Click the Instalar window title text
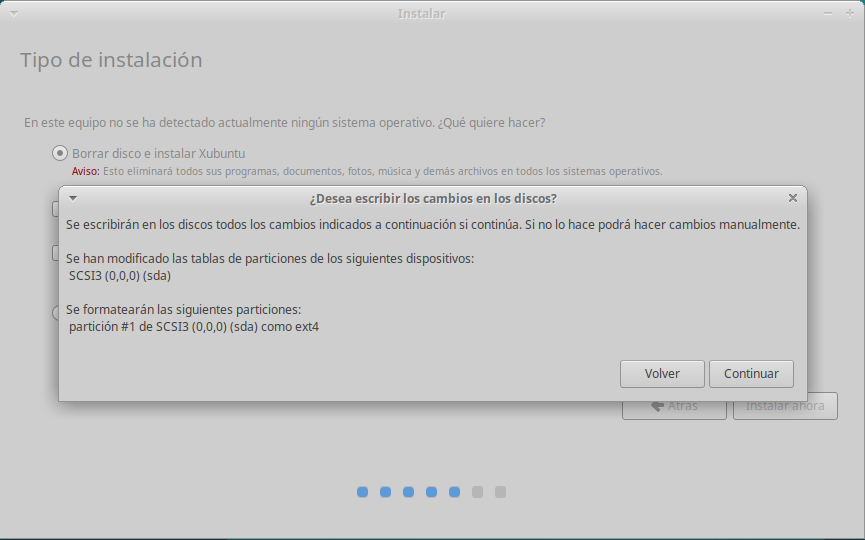865x540 pixels. [x=421, y=14]
